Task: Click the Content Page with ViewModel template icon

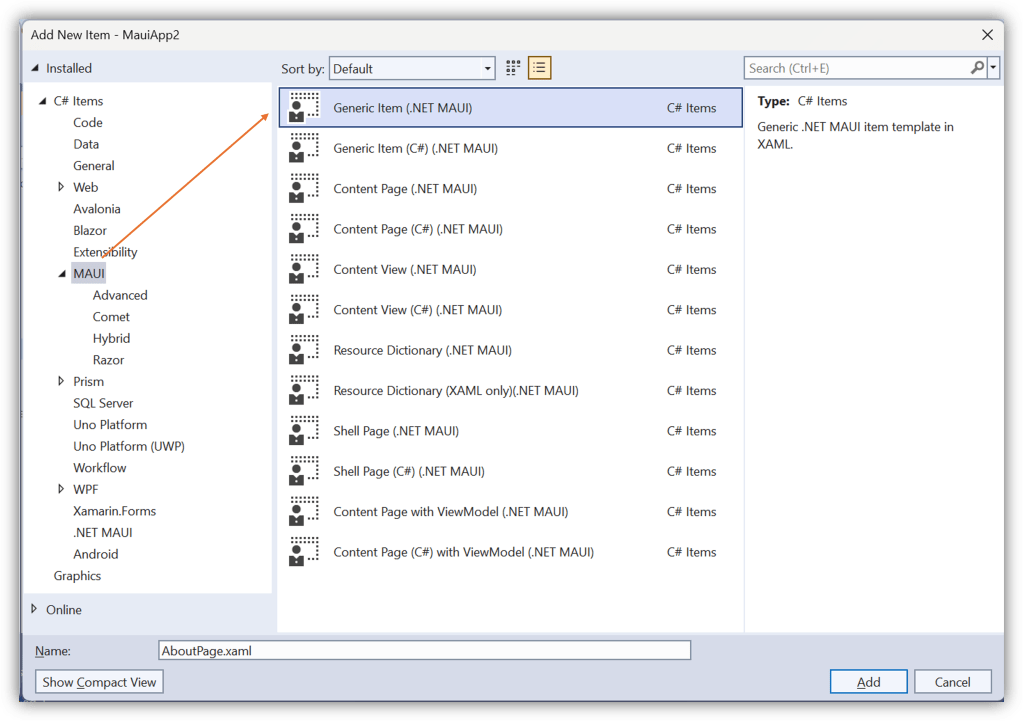Action: point(304,511)
